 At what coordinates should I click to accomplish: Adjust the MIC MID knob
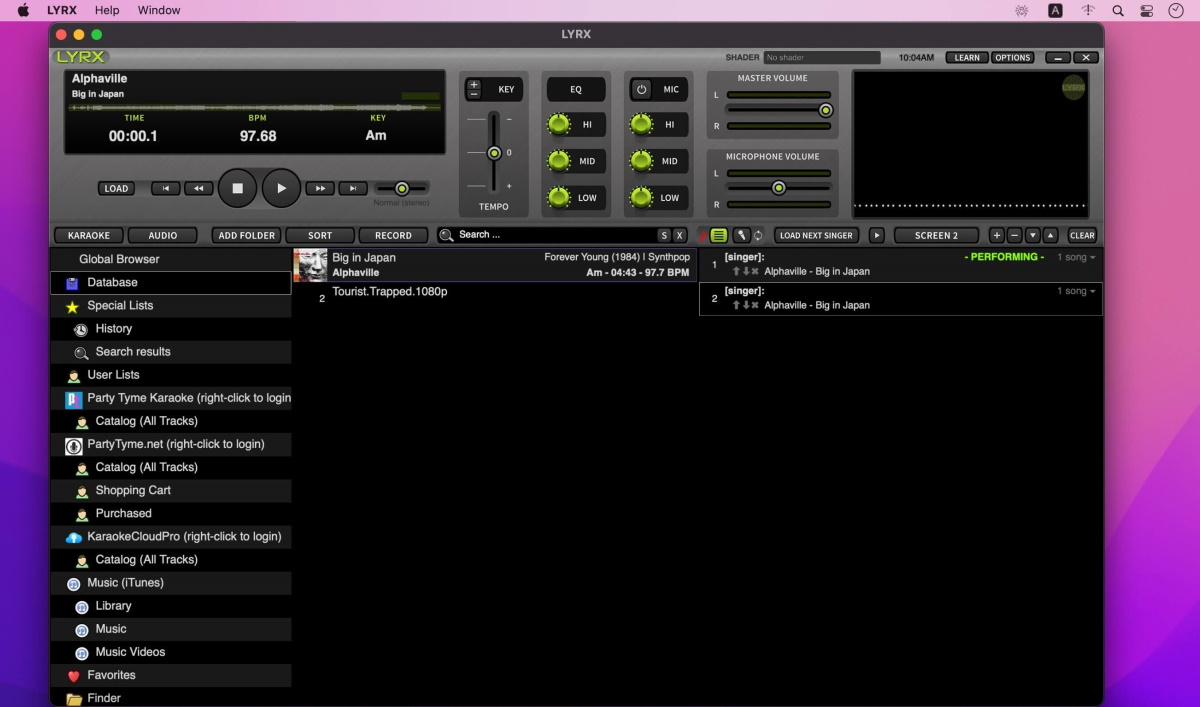(x=641, y=161)
